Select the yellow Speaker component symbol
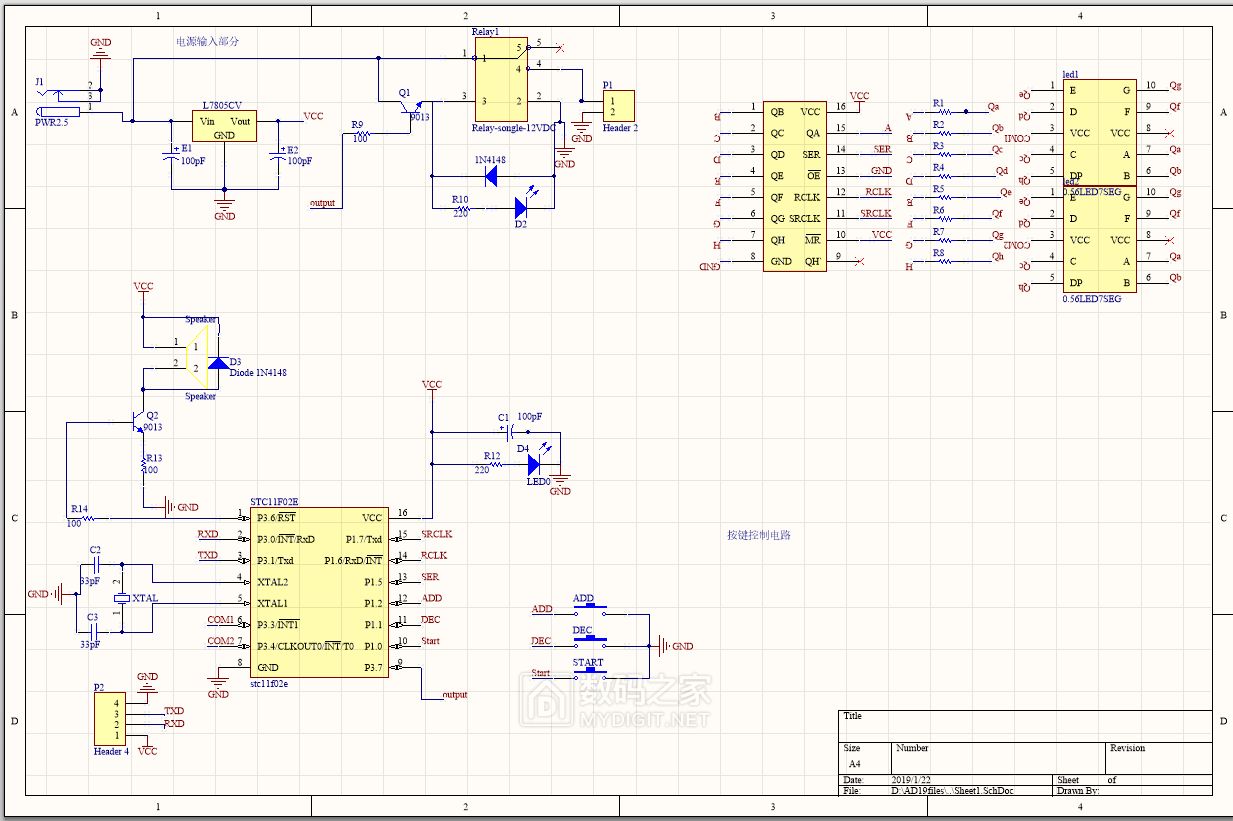 click(x=198, y=356)
